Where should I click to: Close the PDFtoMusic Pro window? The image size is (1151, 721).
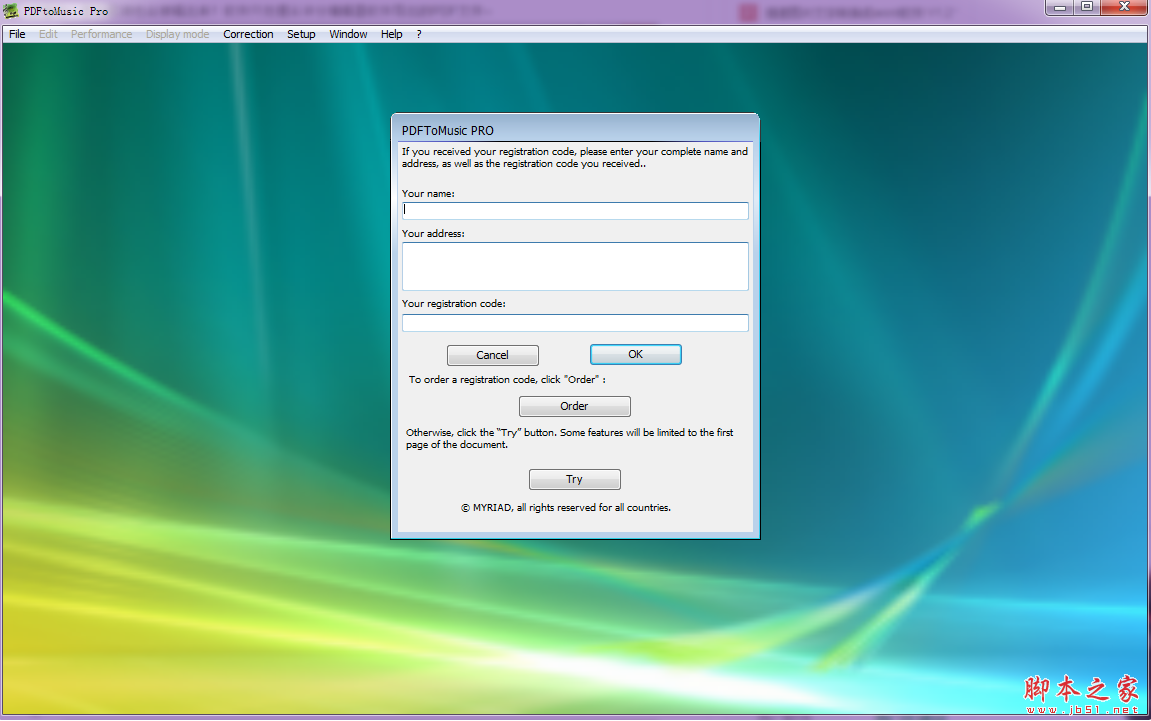[1124, 7]
